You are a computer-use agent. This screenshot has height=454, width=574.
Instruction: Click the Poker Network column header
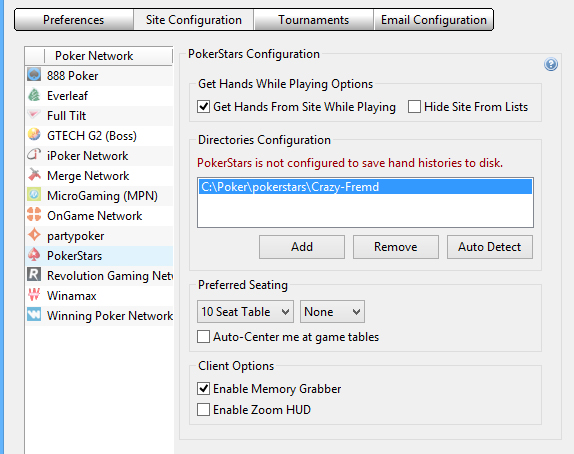tap(108, 56)
